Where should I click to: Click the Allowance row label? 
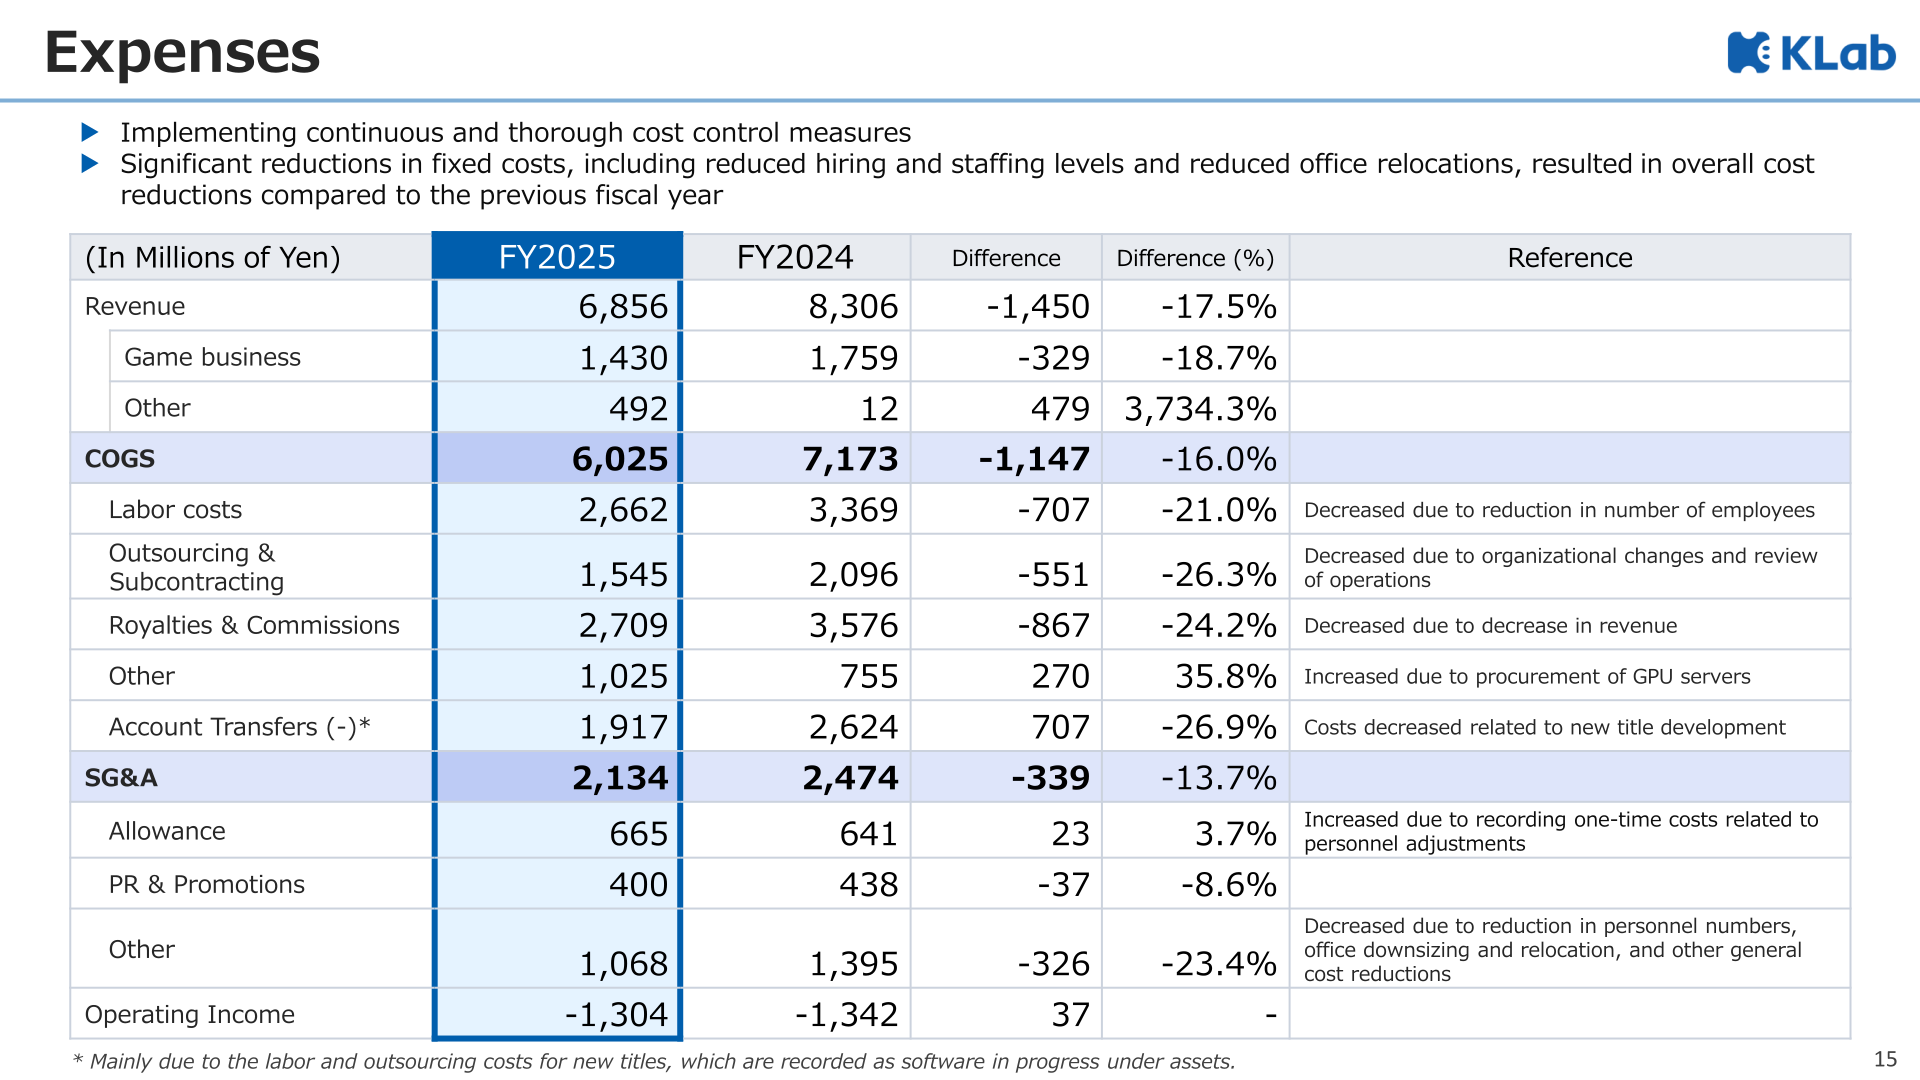(x=167, y=831)
